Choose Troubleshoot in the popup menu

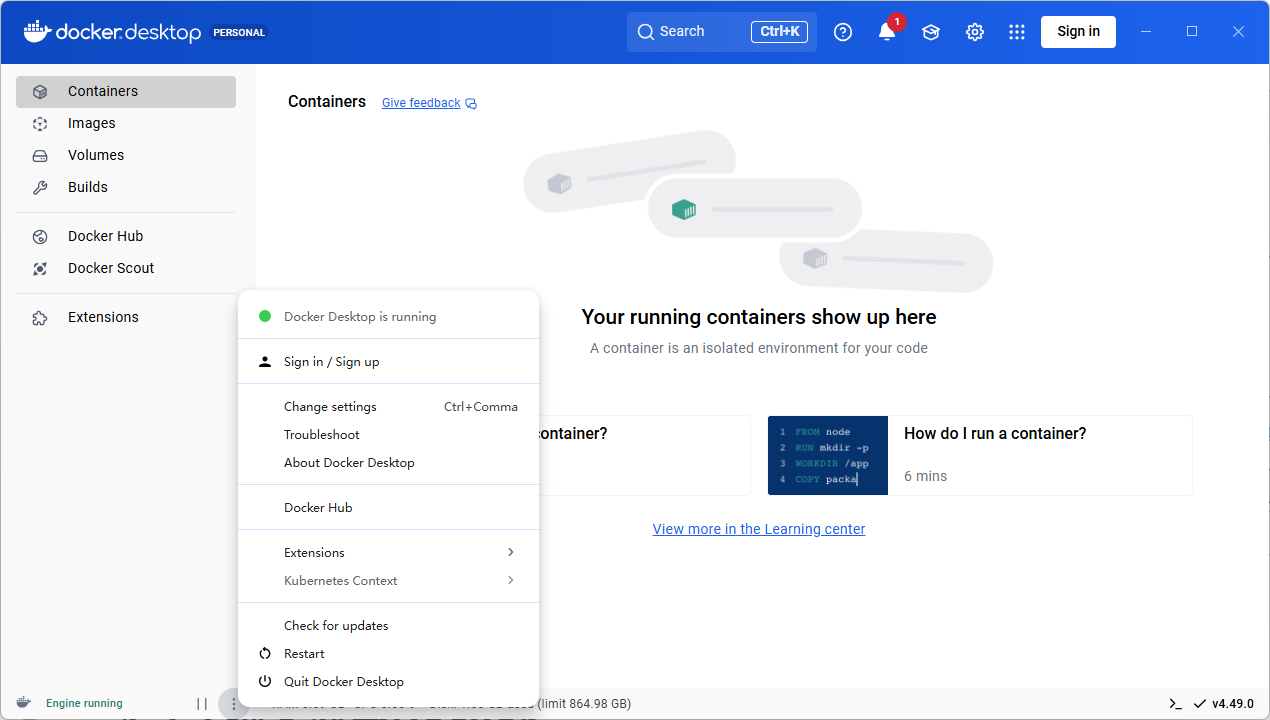point(388,435)
